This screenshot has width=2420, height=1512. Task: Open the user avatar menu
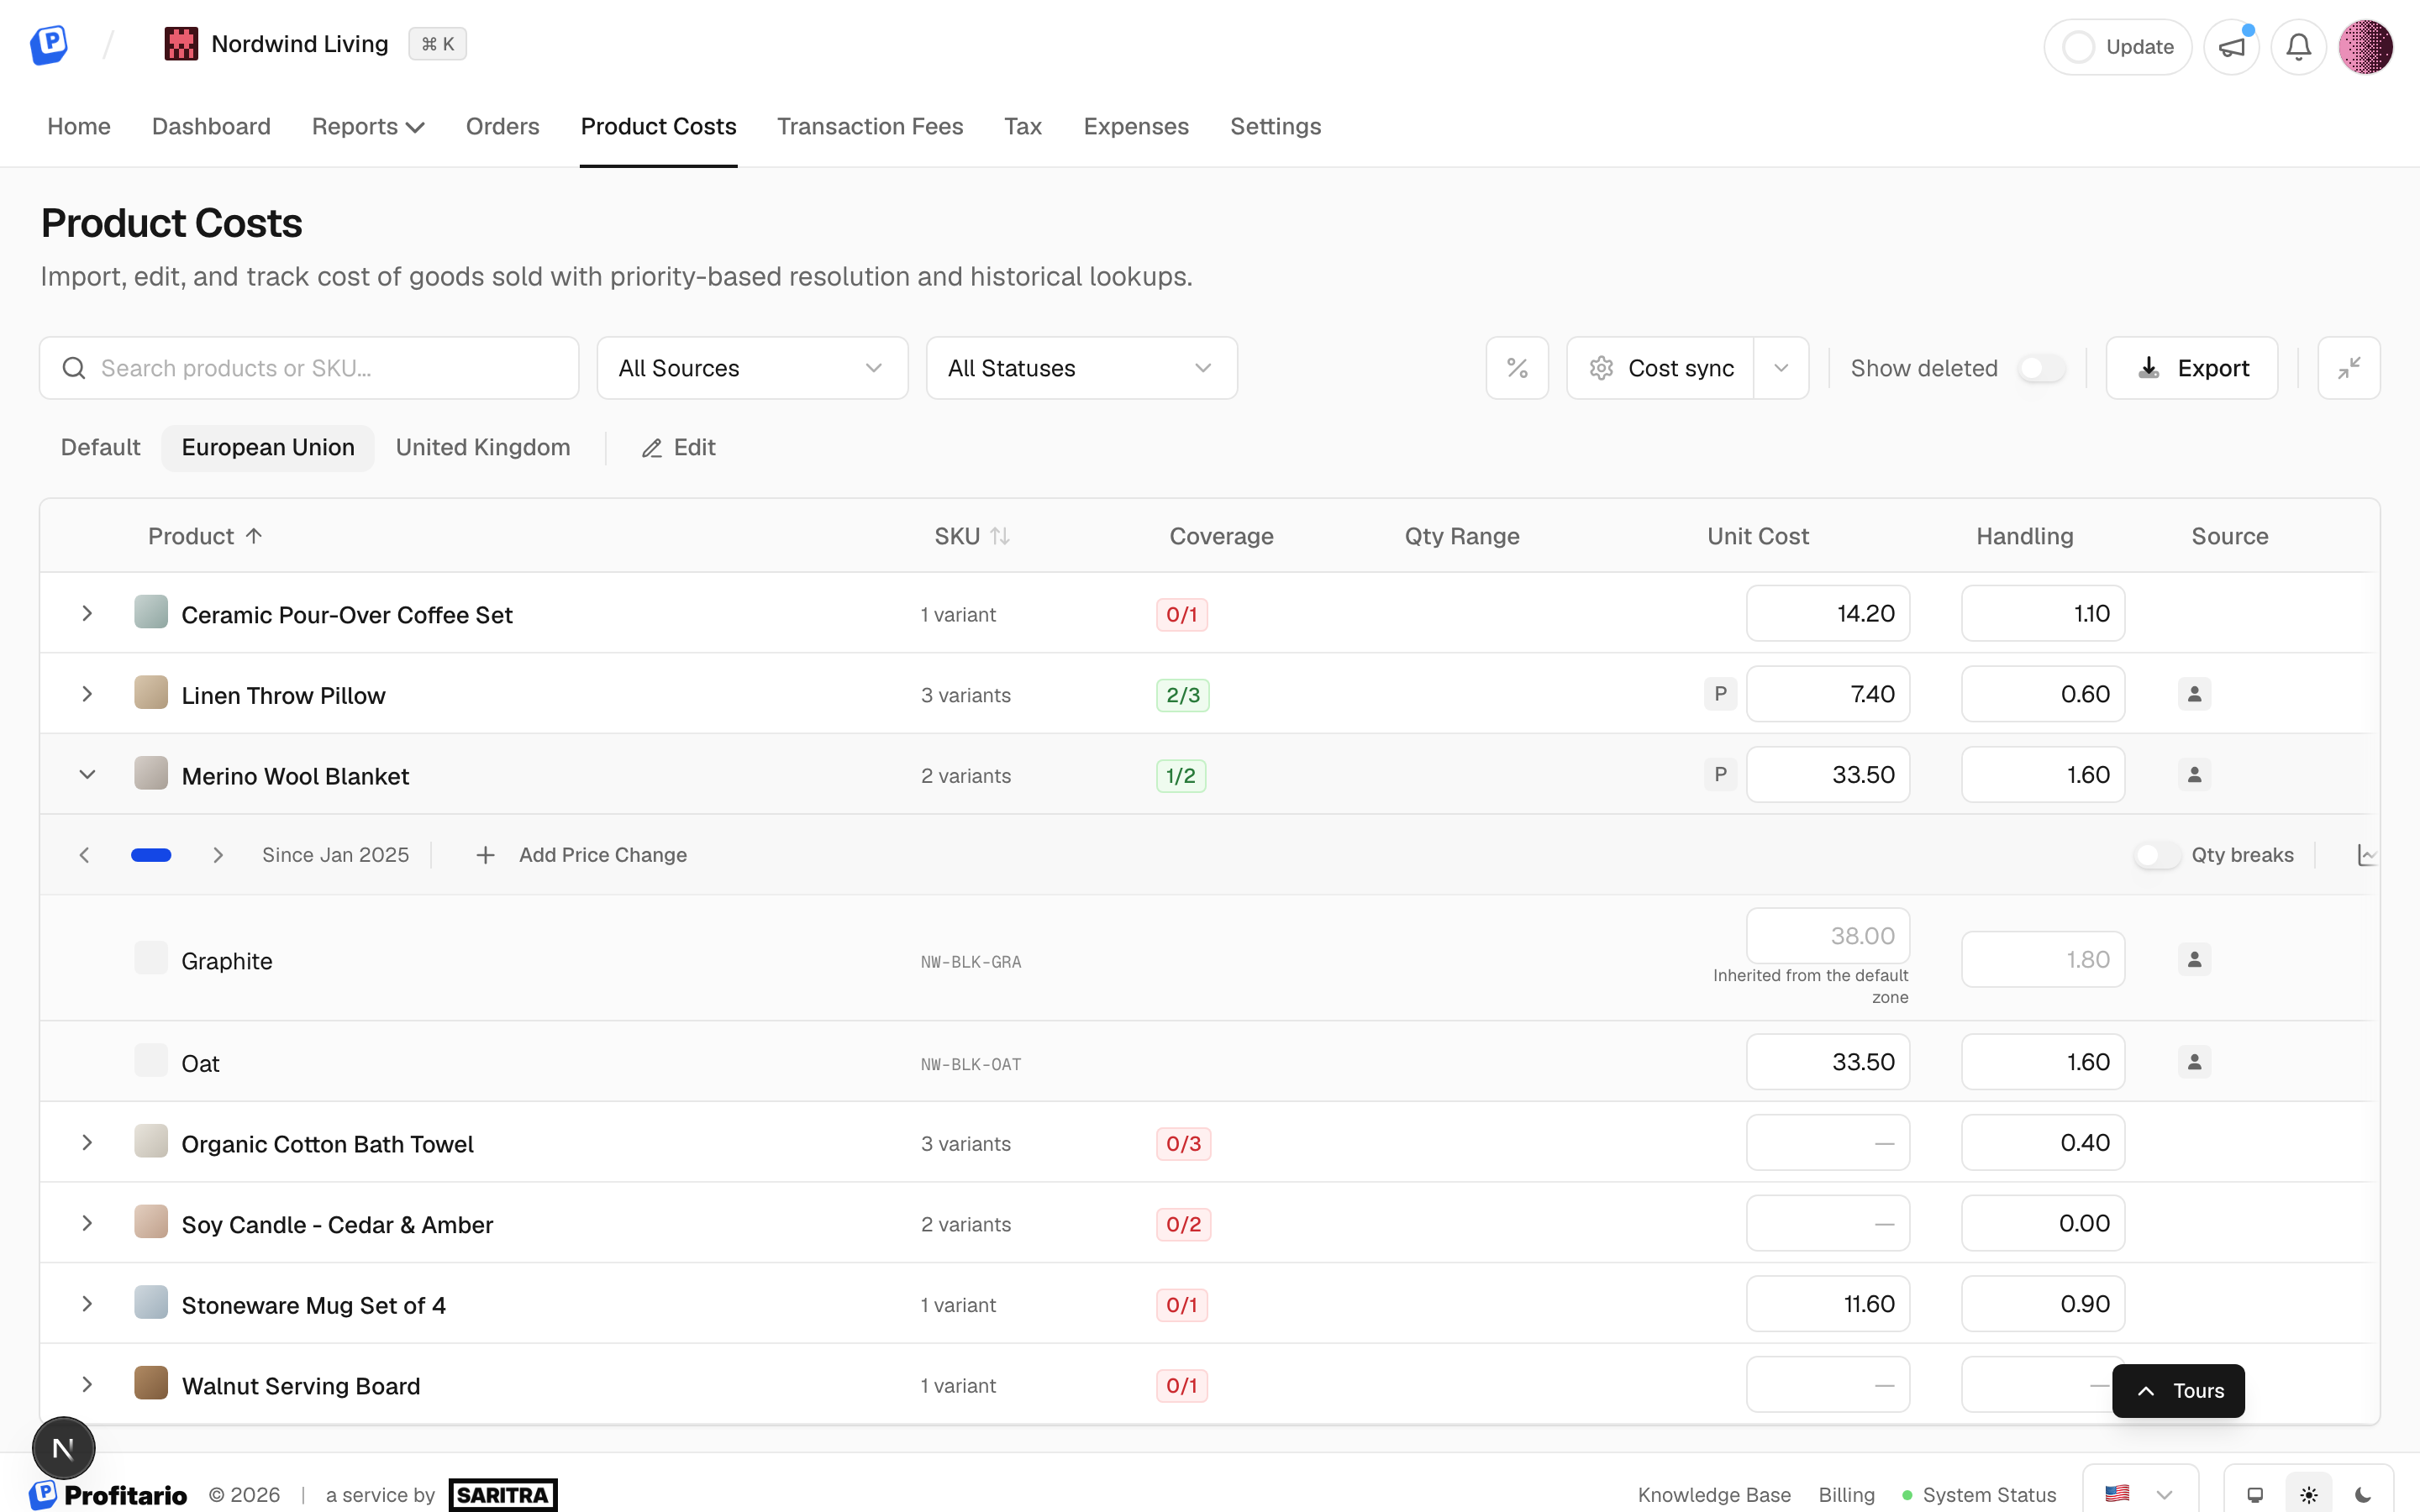pos(2365,47)
